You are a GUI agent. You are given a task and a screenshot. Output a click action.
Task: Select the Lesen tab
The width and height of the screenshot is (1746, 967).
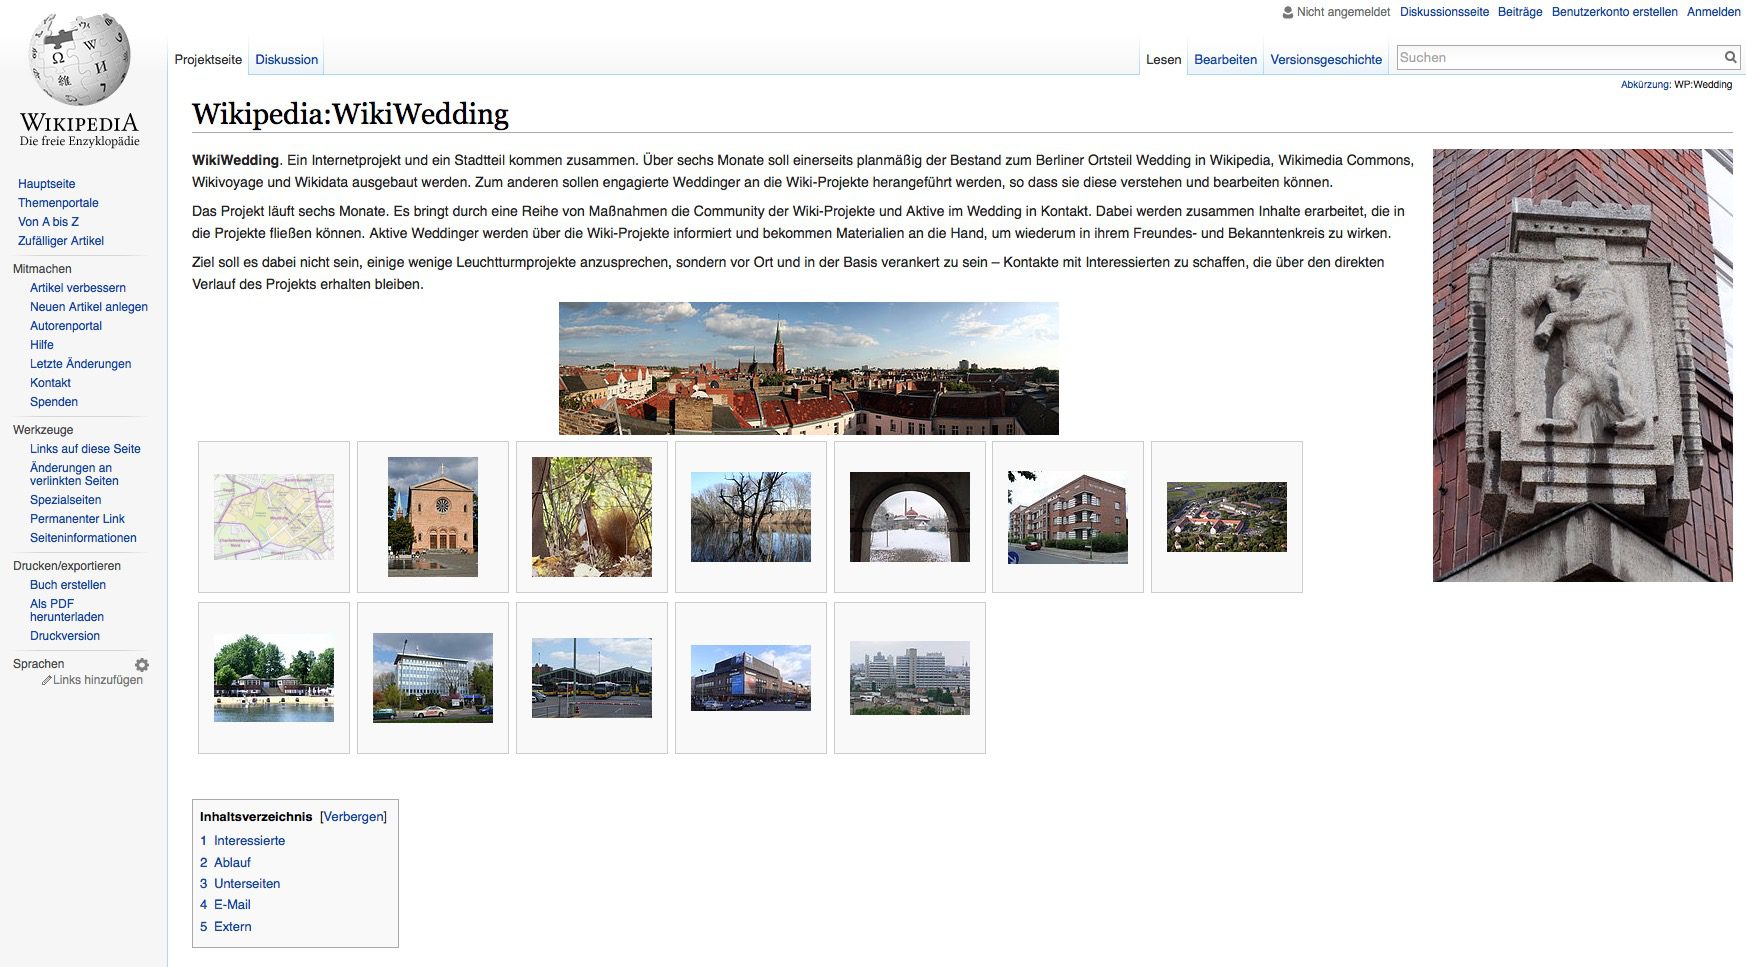1163,59
